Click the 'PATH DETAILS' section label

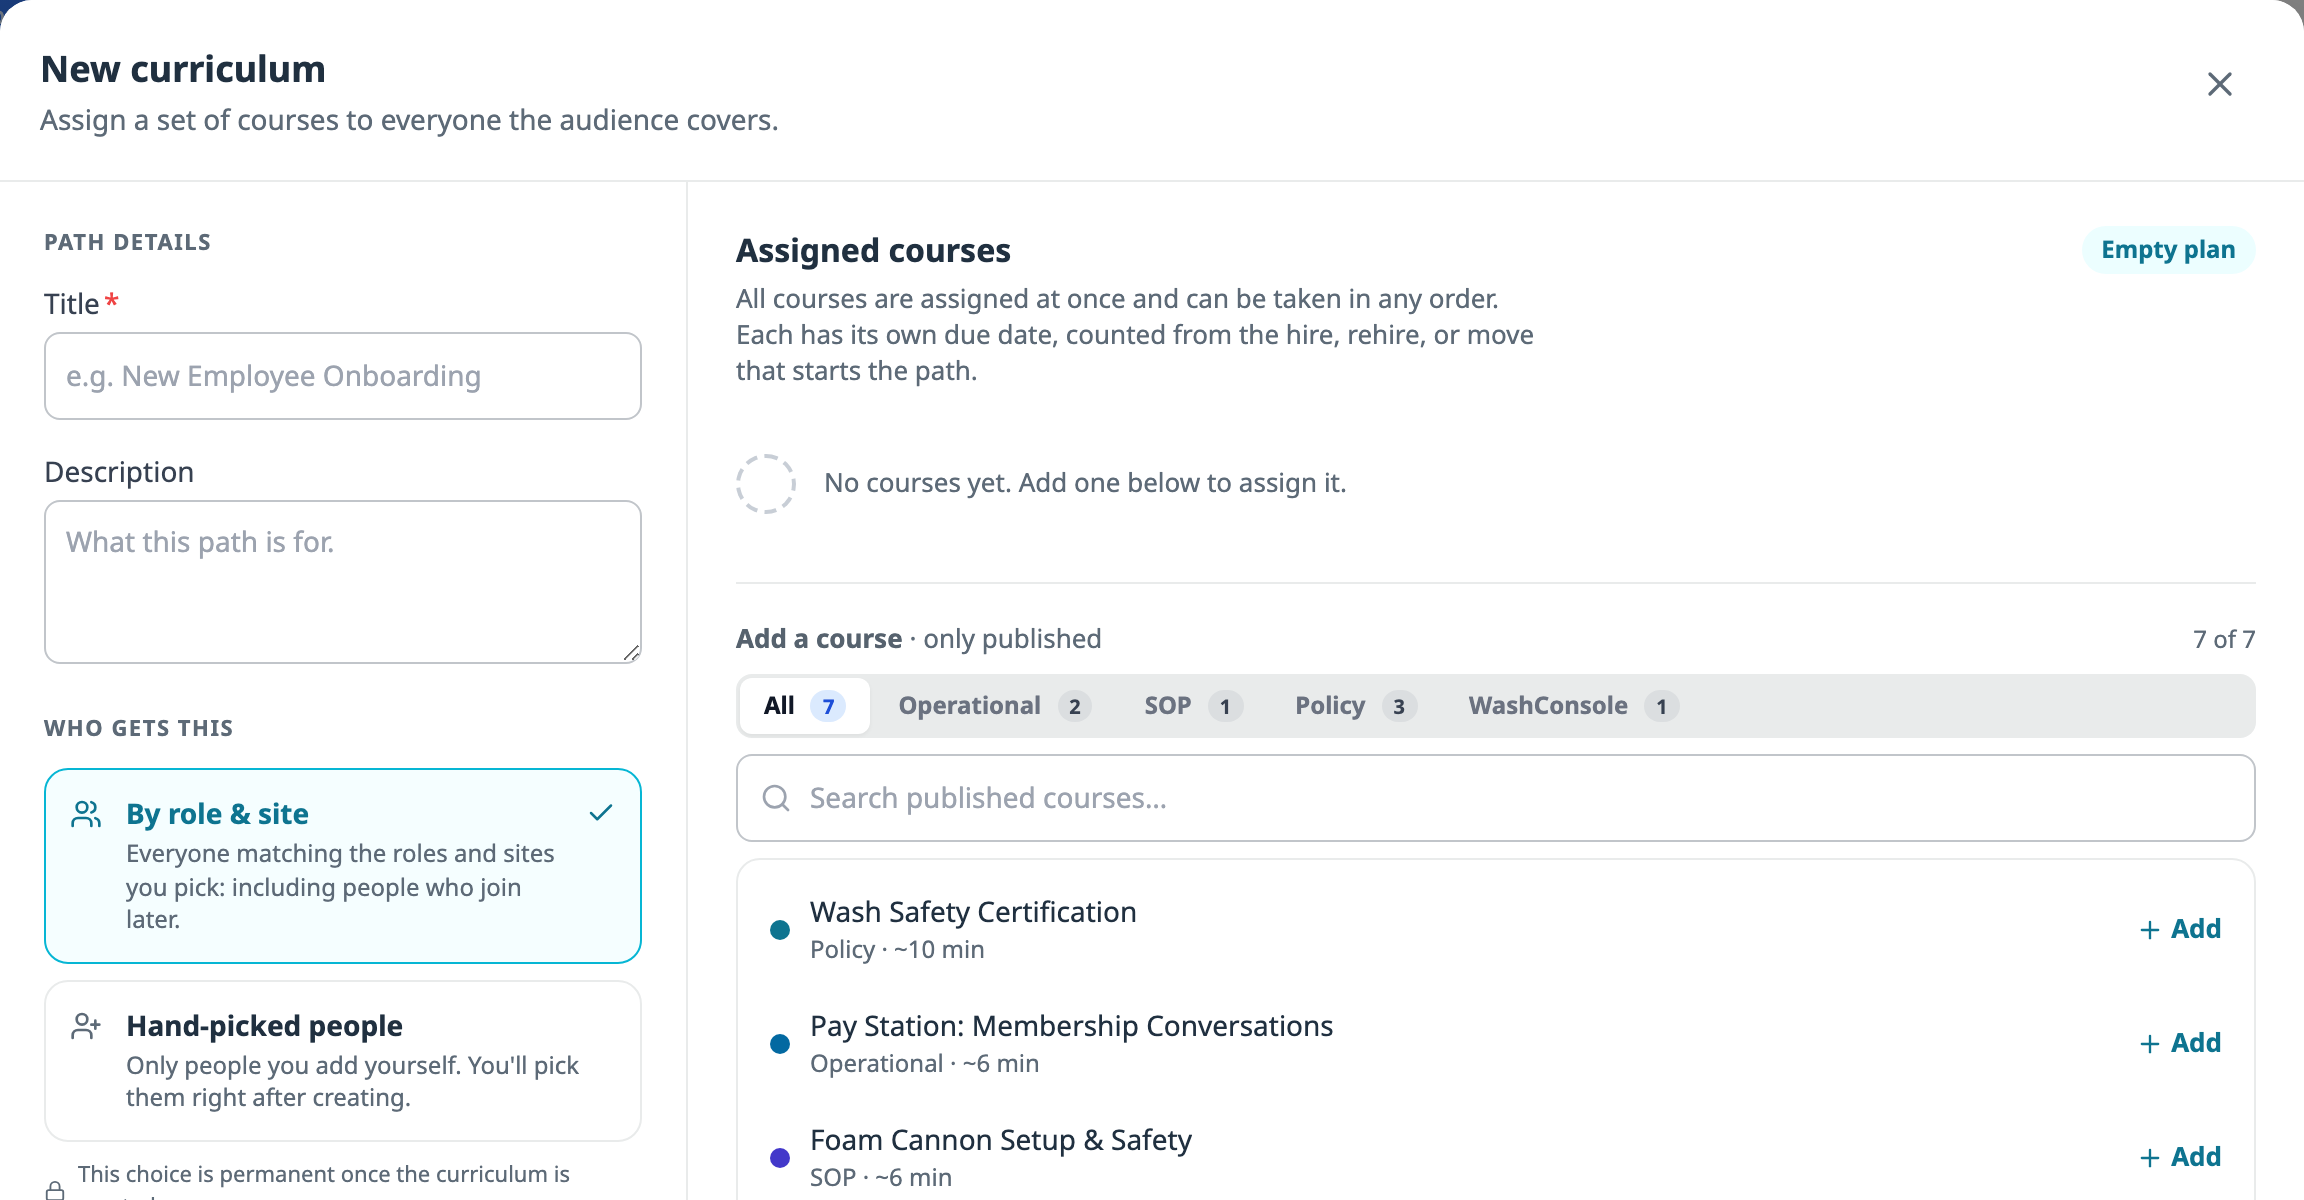pyautogui.click(x=127, y=242)
